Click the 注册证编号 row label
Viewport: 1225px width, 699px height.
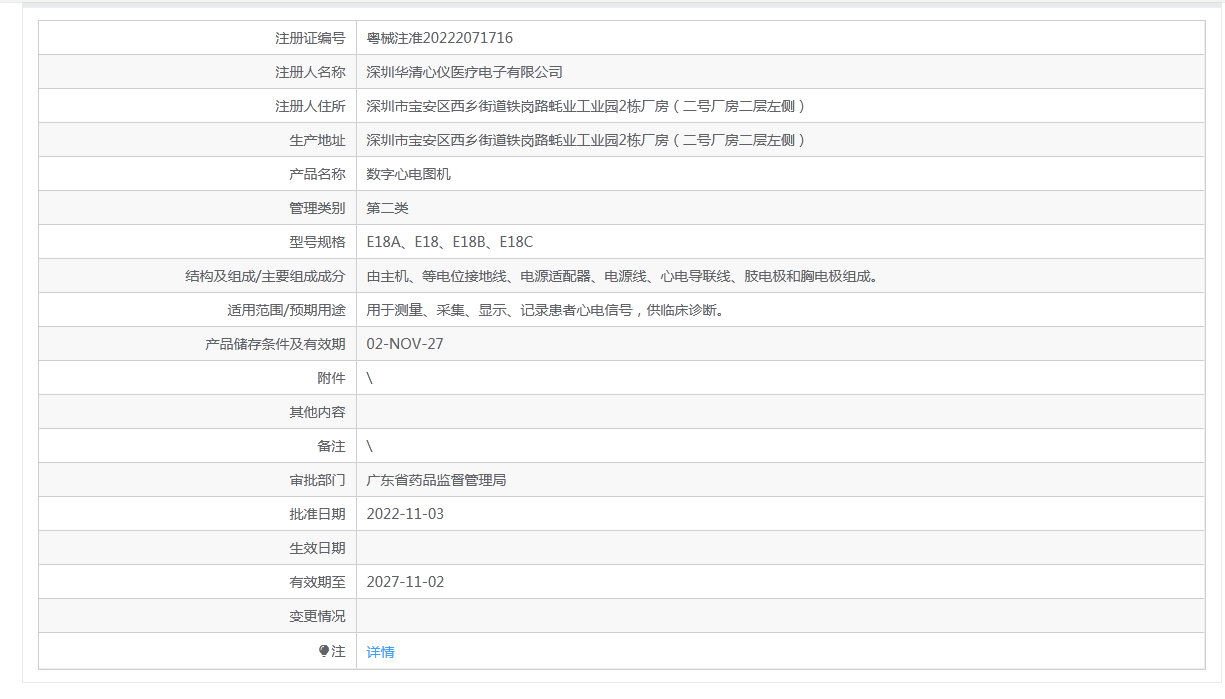point(310,38)
